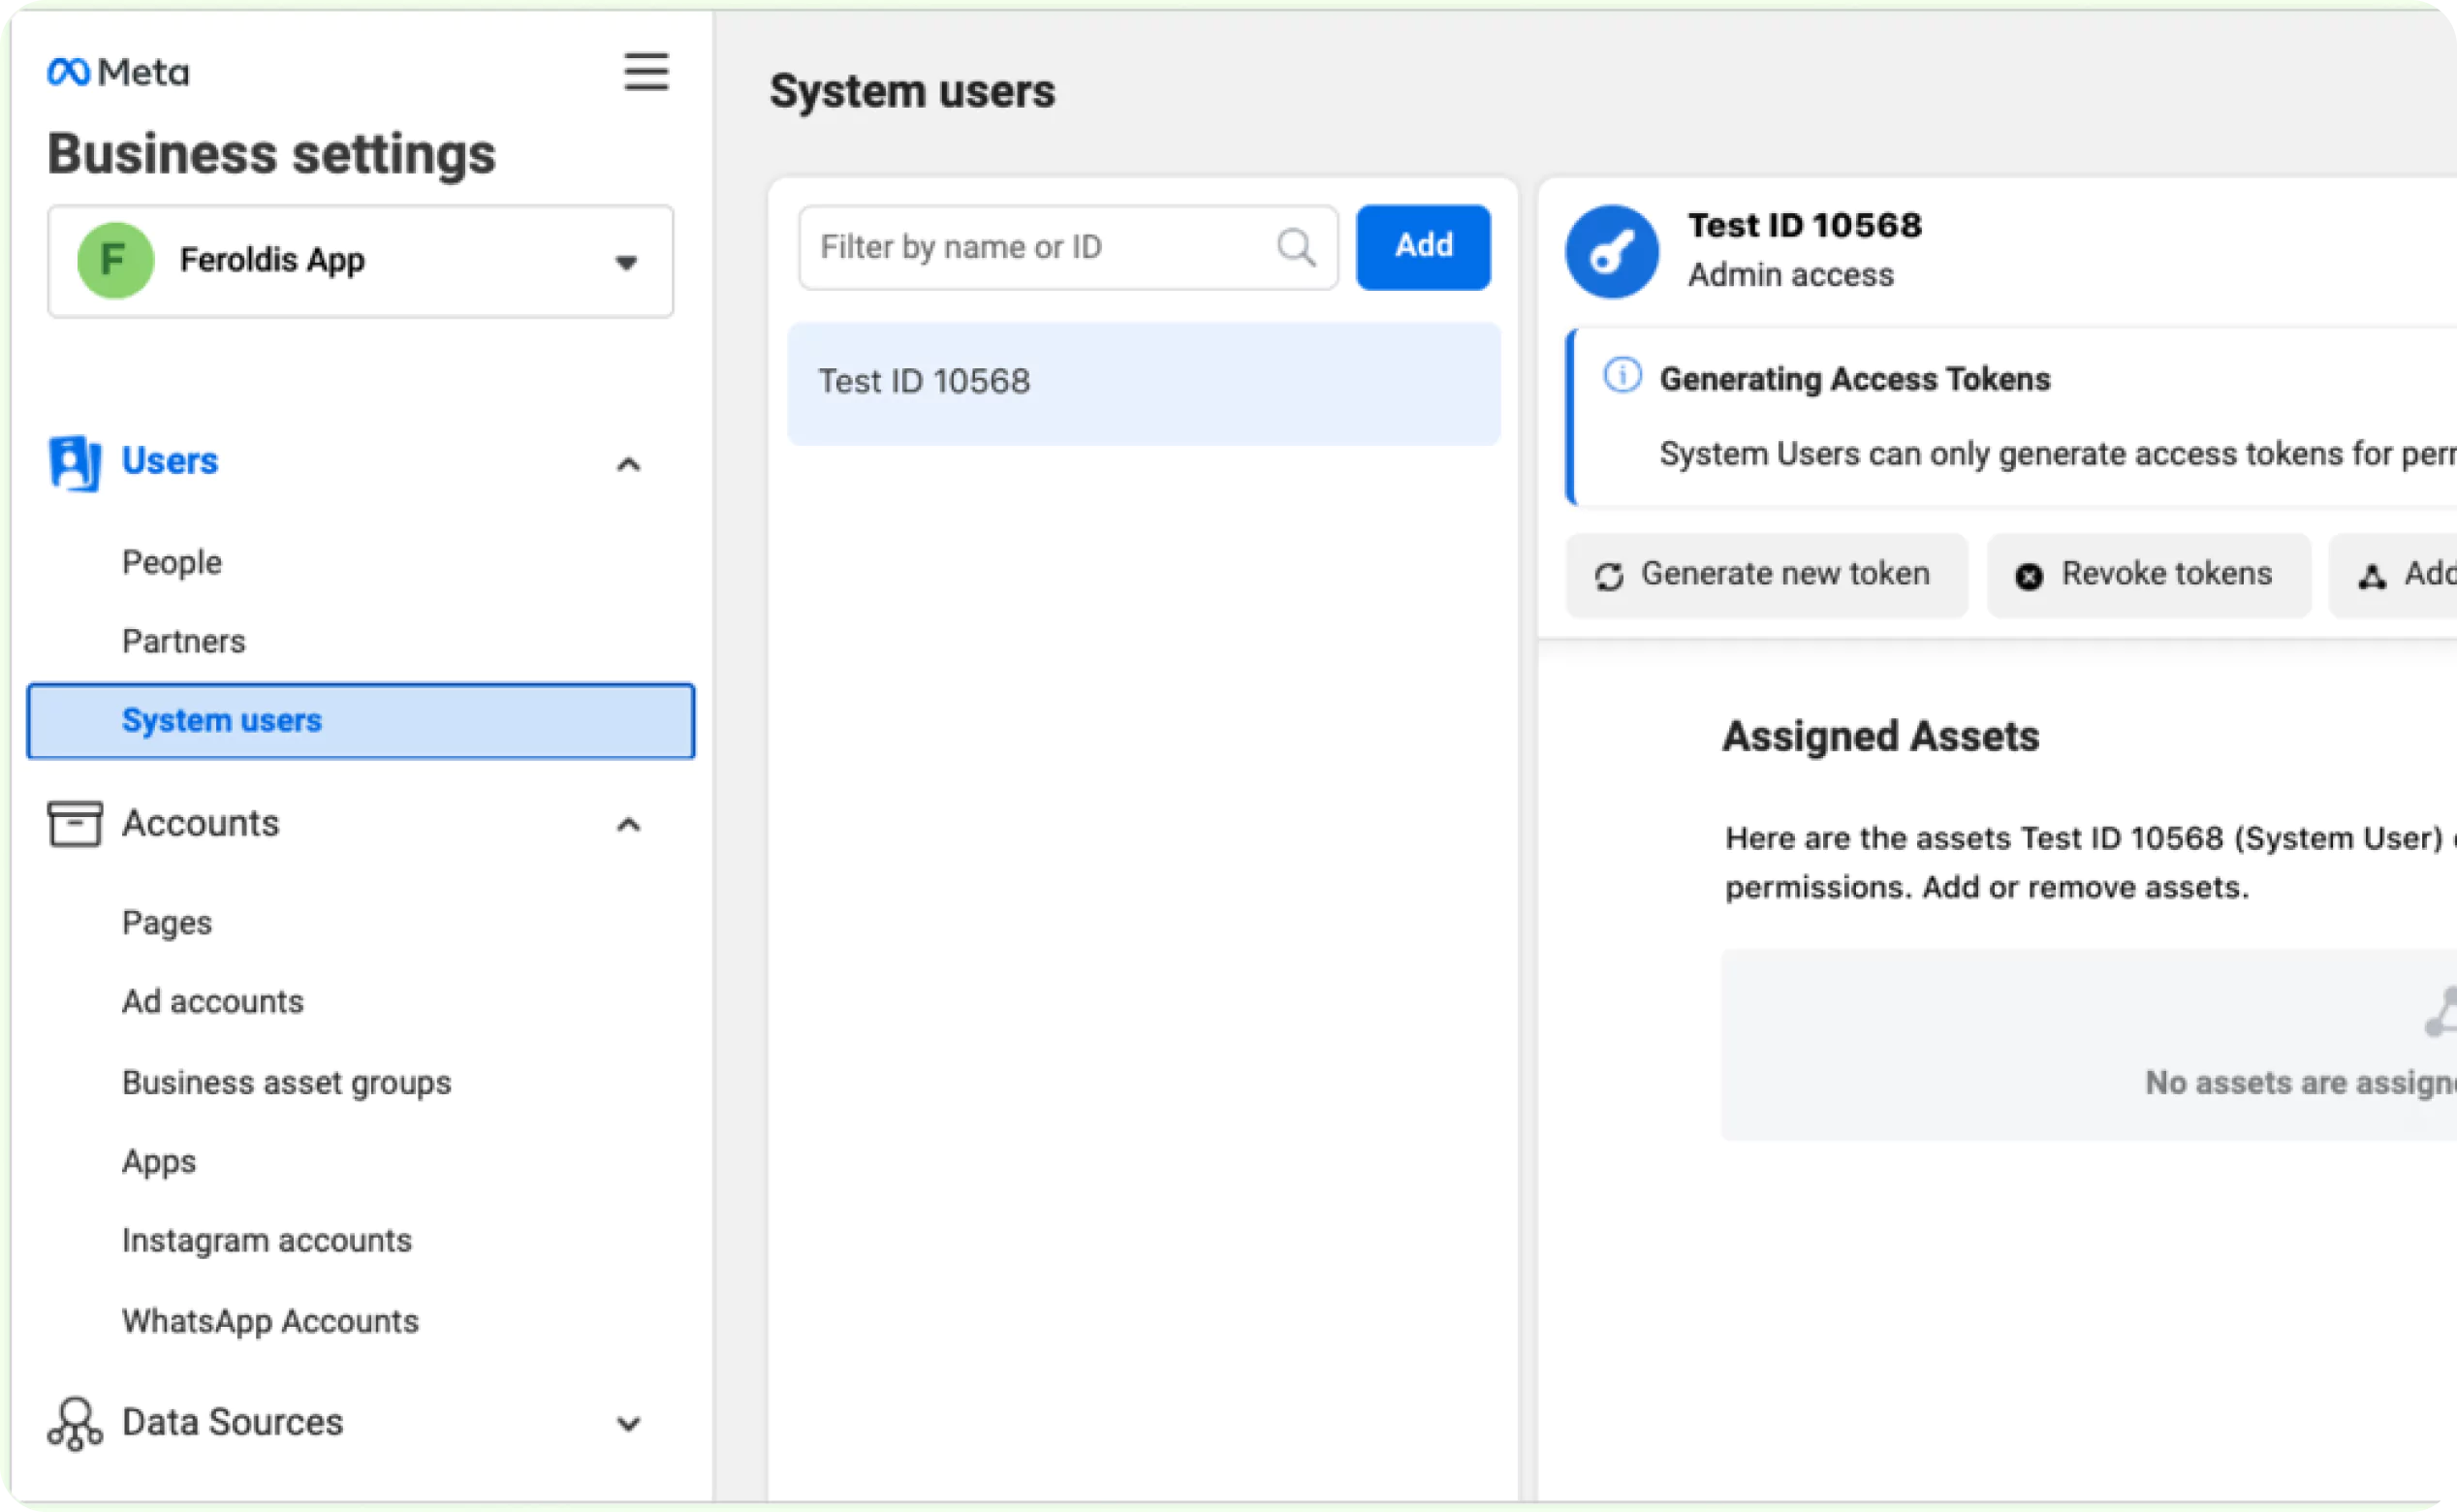The height and width of the screenshot is (1512, 2457).
Task: Click the blue key avatar icon
Action: [x=1612, y=252]
